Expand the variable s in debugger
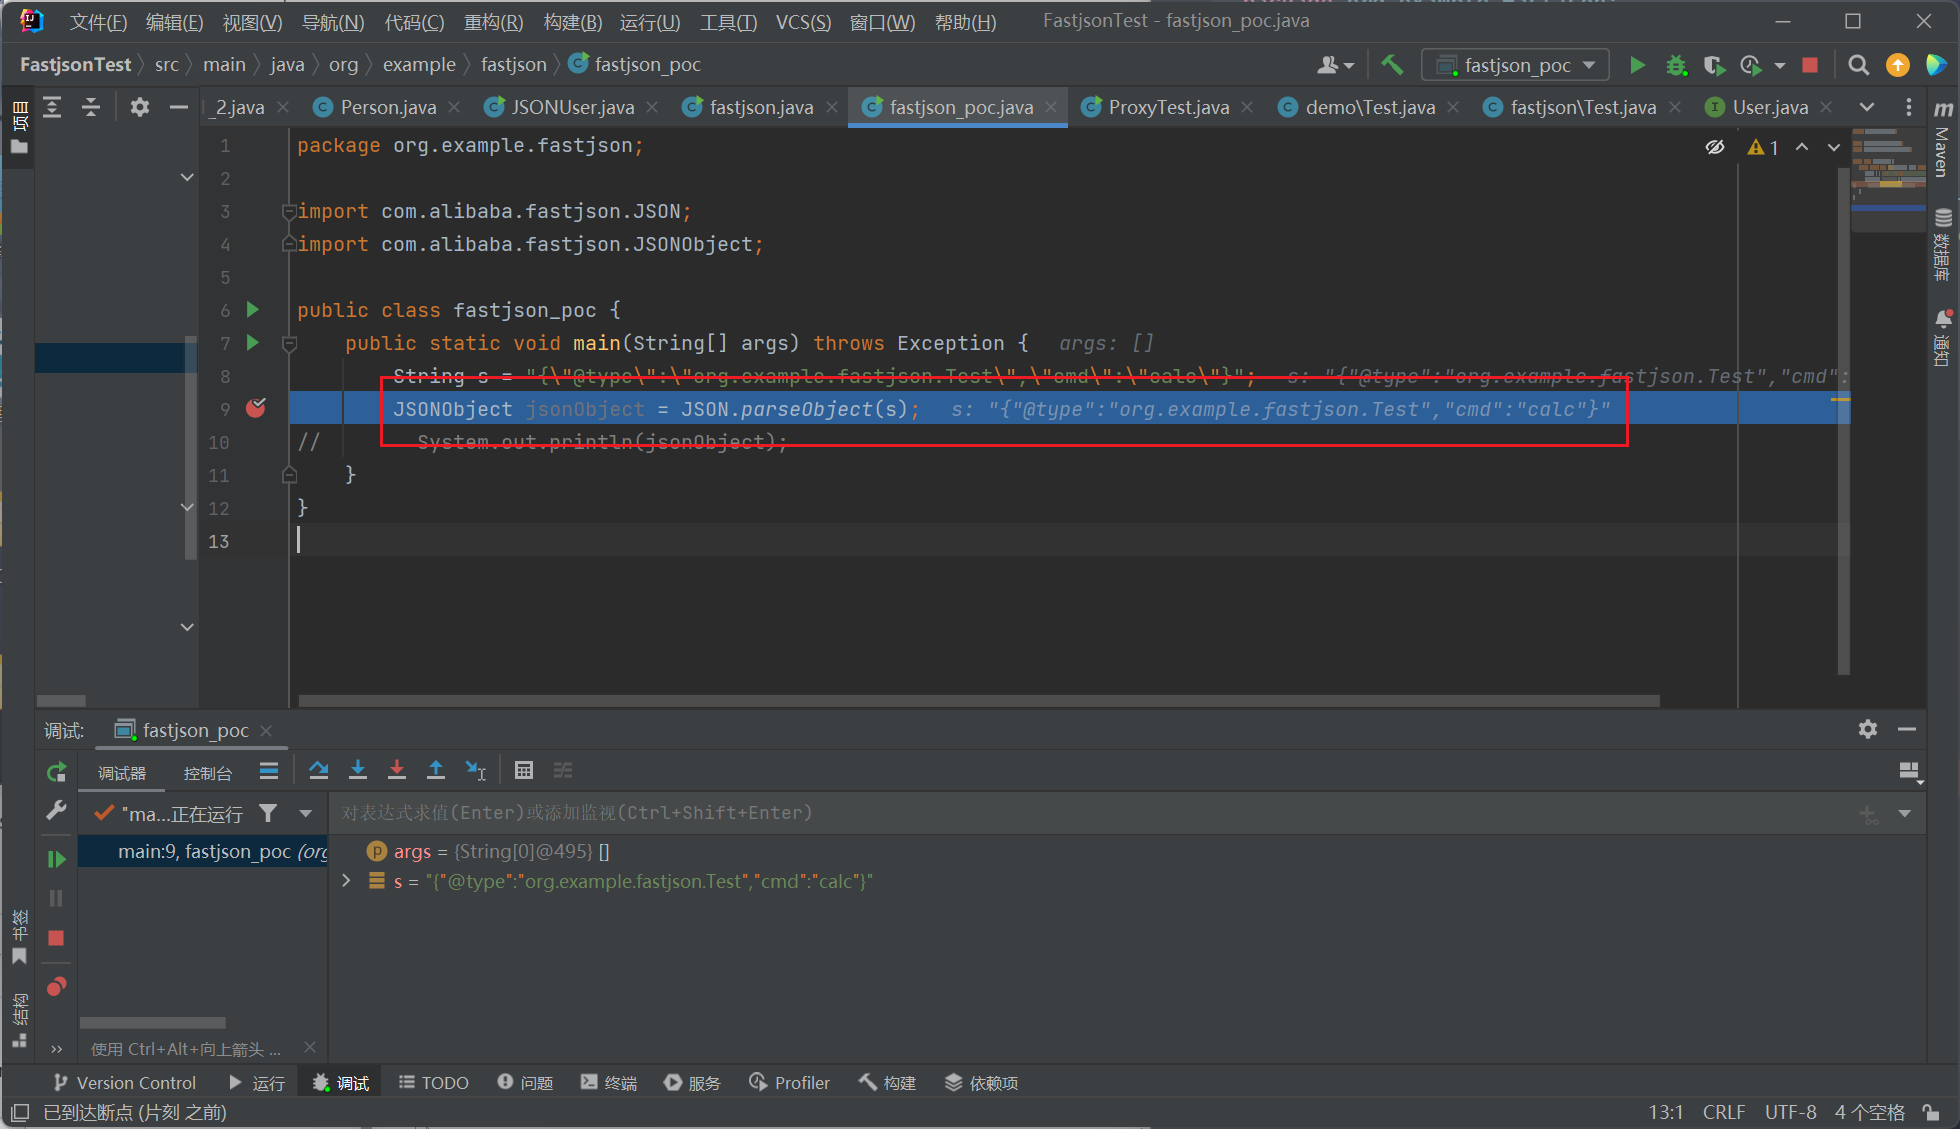The height and width of the screenshot is (1129, 1960). click(346, 881)
